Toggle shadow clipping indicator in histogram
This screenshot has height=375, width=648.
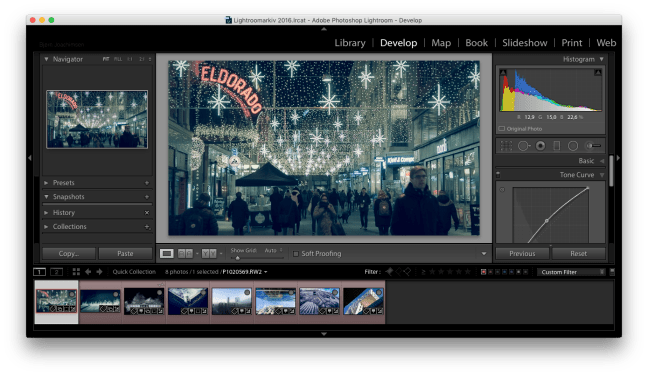click(503, 72)
